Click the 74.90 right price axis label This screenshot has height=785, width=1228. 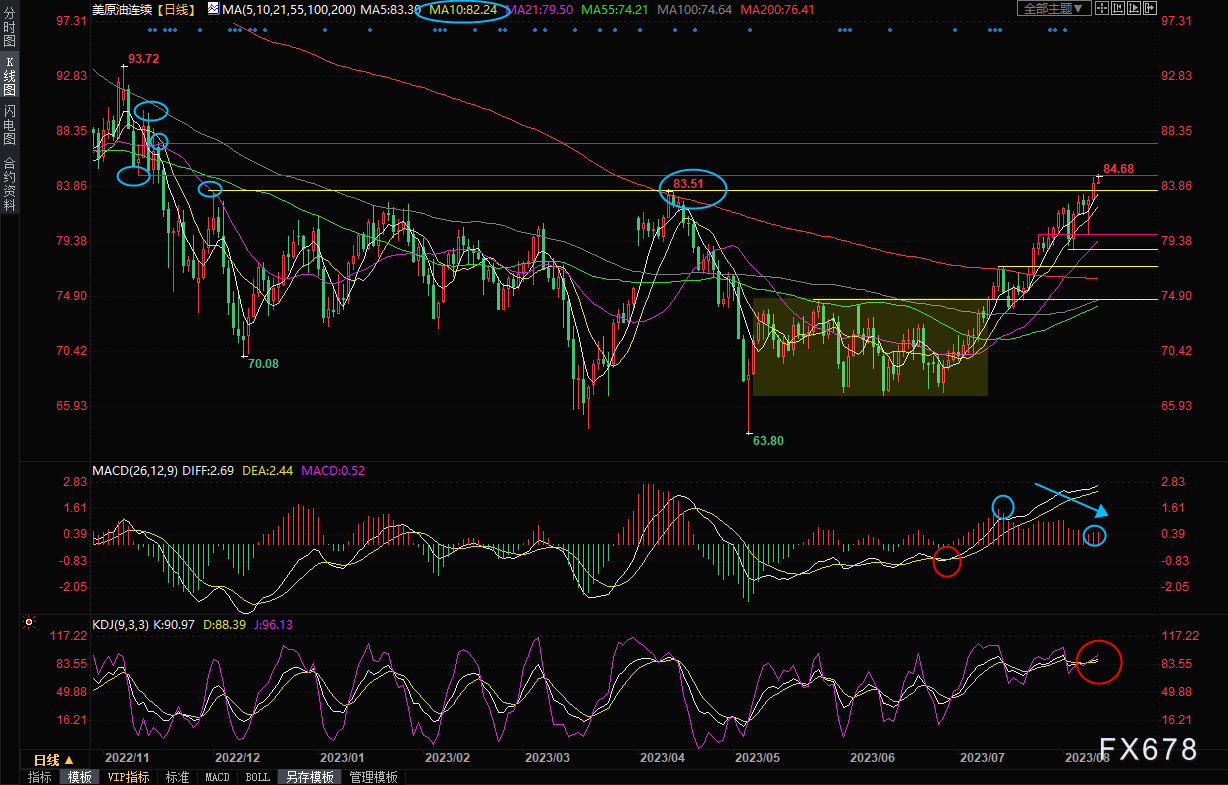tap(1178, 296)
